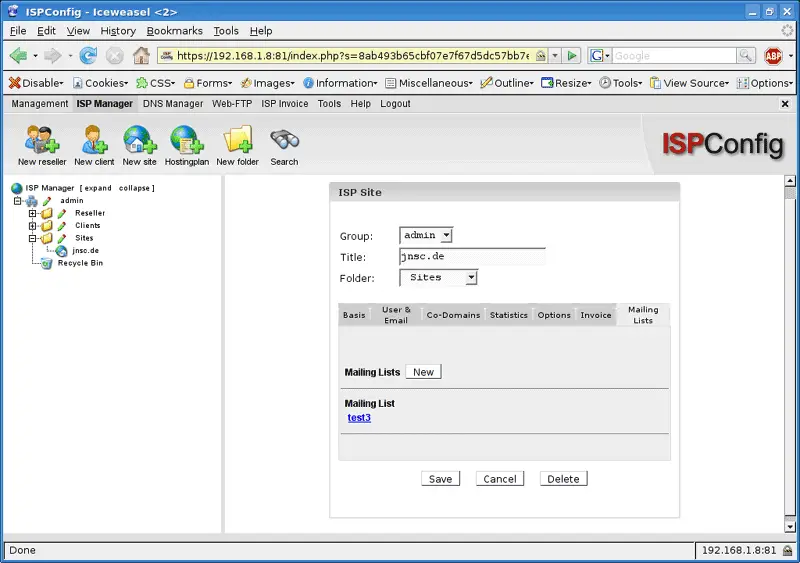Open the test3 mailing list link

359,418
